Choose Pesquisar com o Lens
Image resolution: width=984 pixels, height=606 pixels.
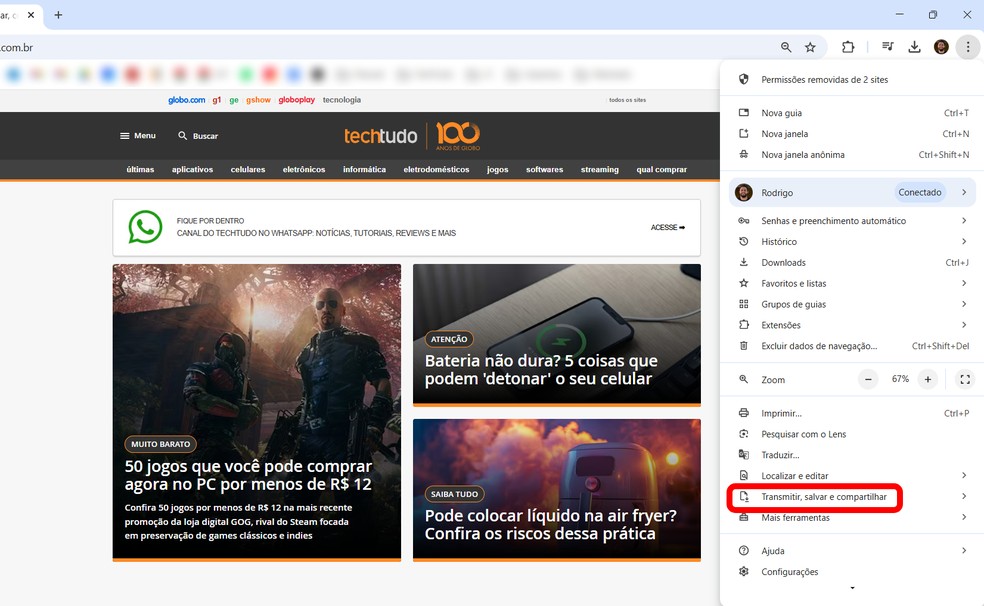point(853,434)
